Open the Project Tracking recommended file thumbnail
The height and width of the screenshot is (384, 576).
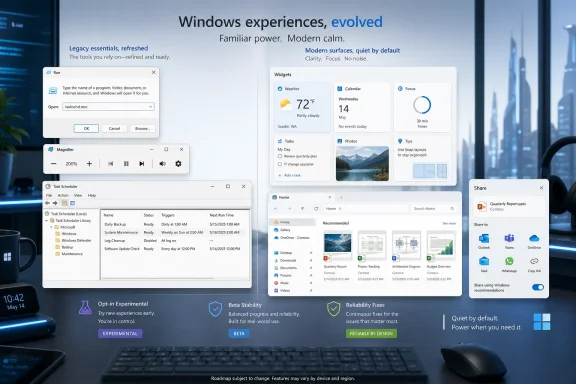tap(372, 246)
